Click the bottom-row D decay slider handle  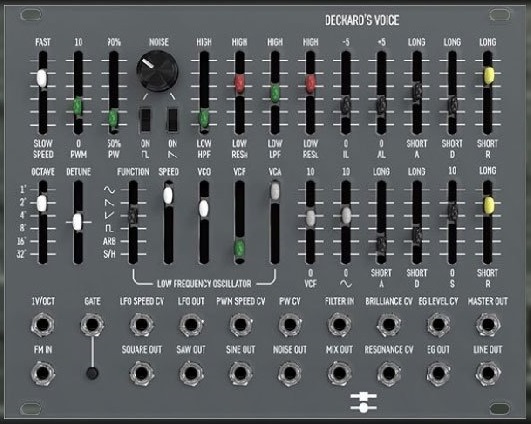pyautogui.click(x=417, y=235)
